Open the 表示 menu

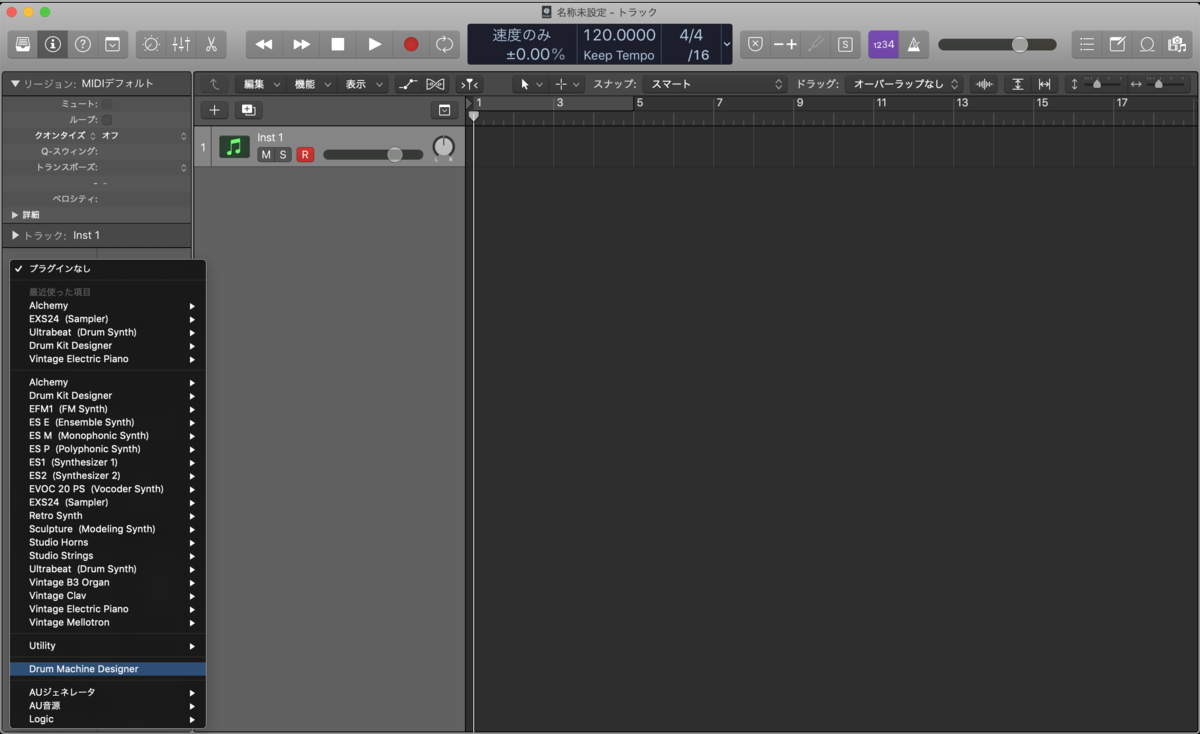click(364, 84)
